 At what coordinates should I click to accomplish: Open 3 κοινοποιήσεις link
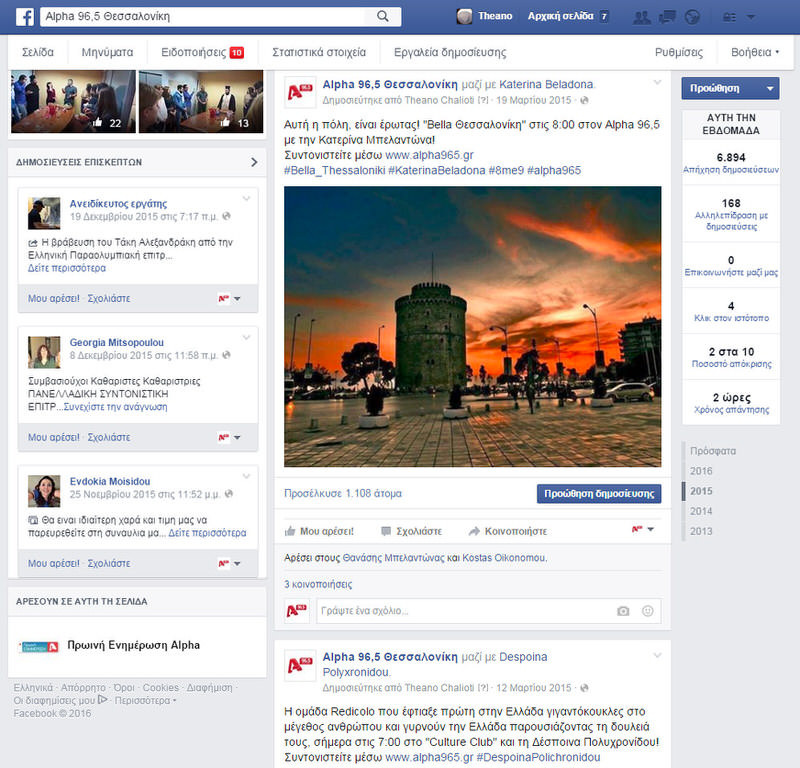click(x=318, y=584)
